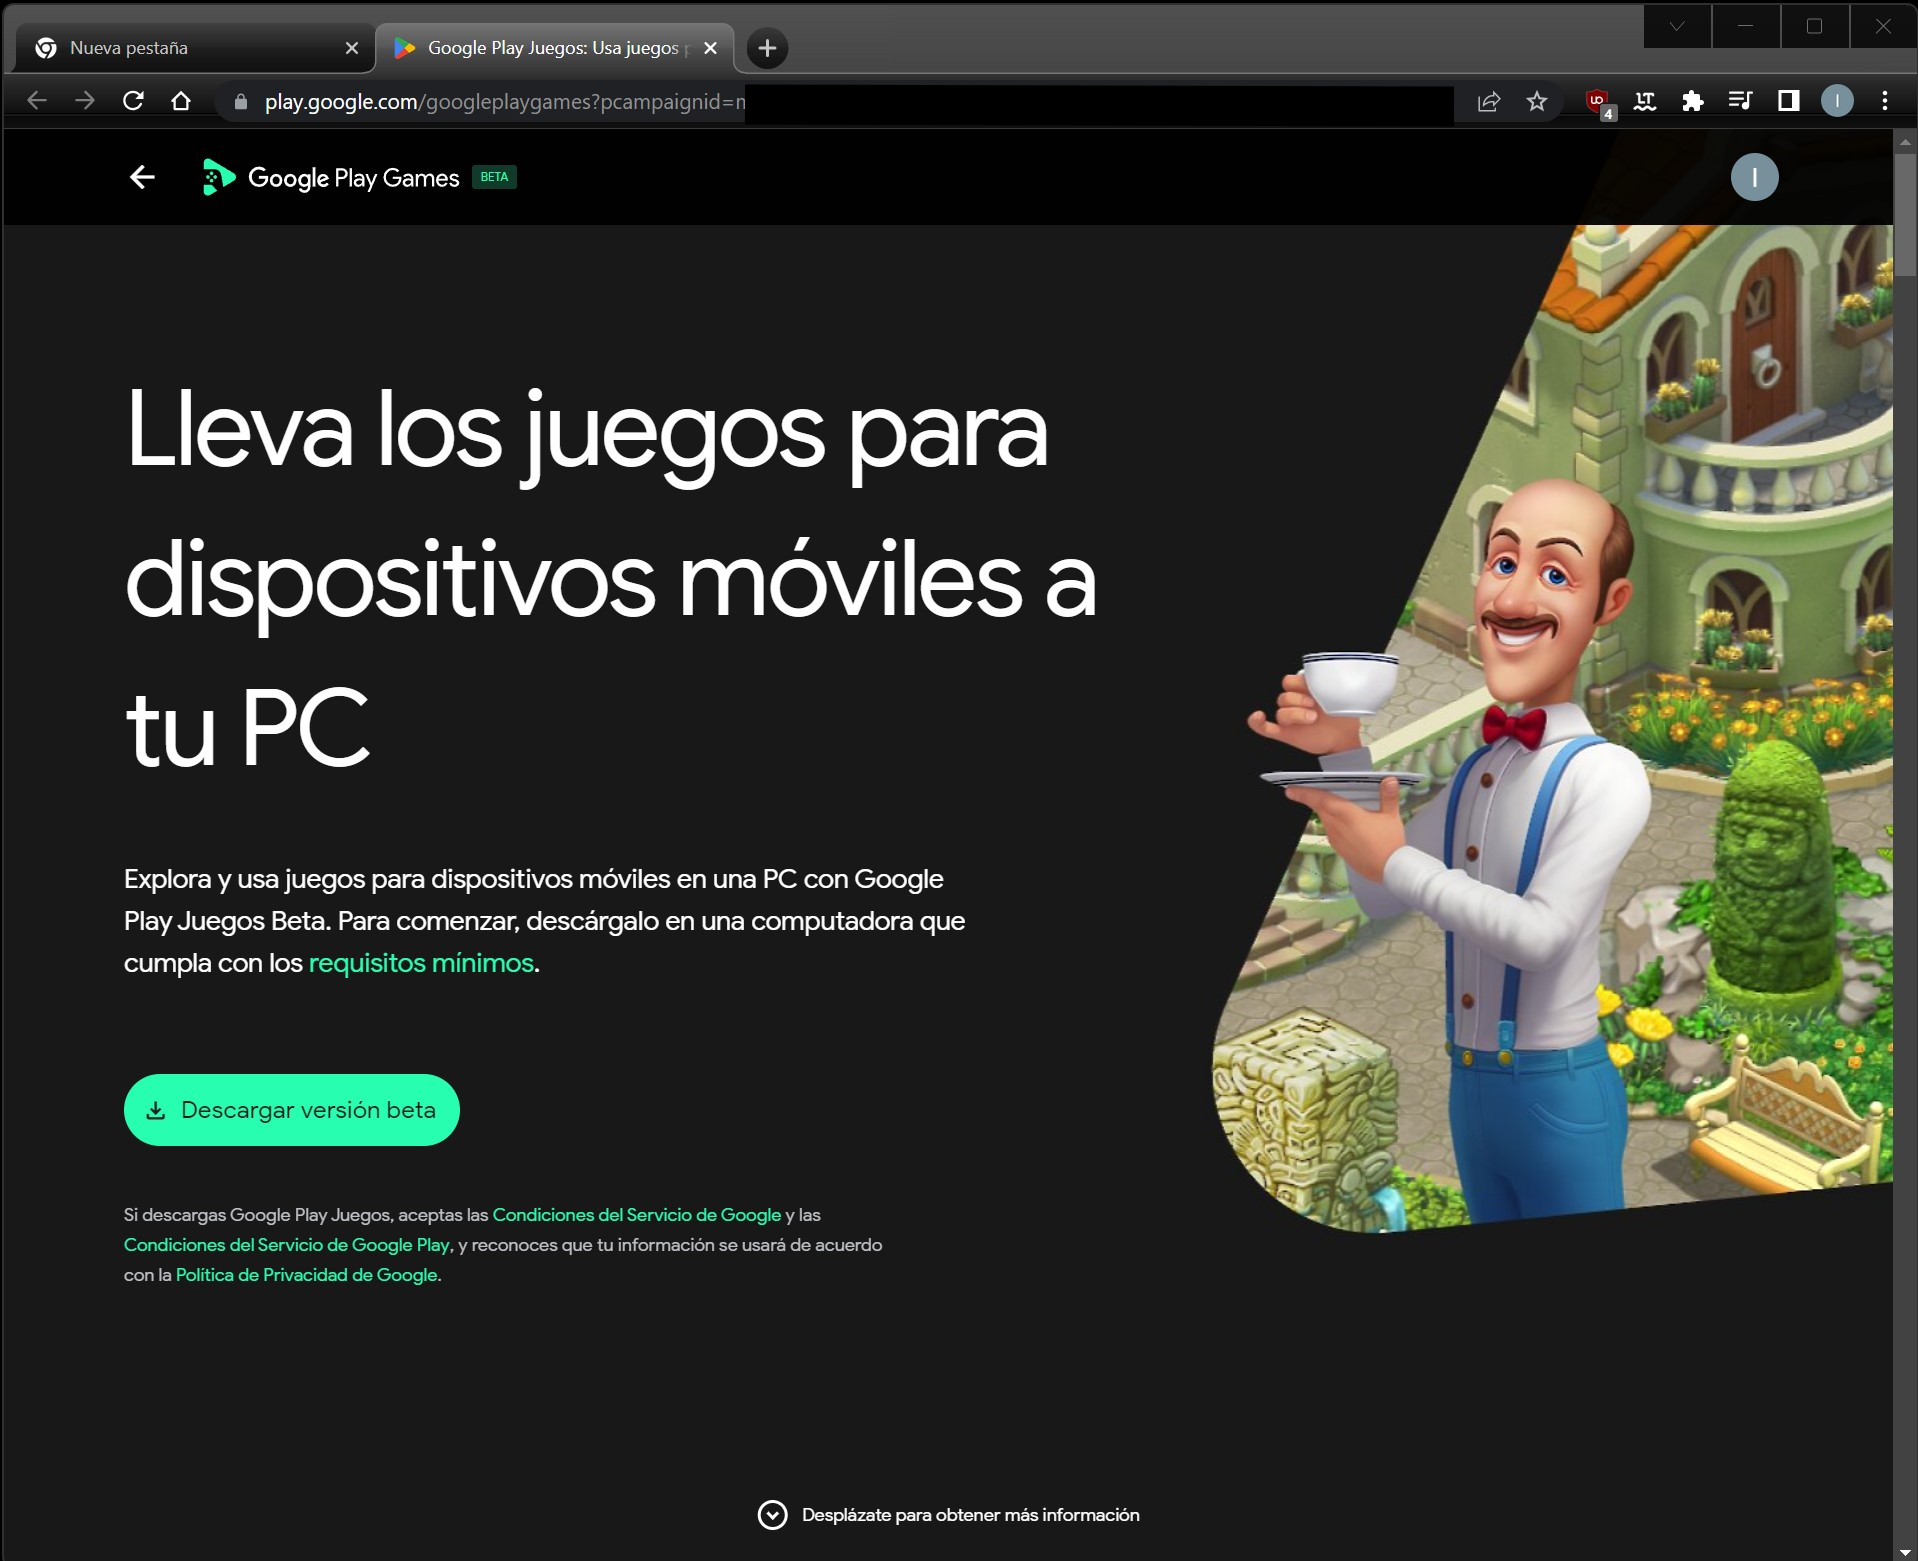Open Condiciones del Servicio de Google Play link
The width and height of the screenshot is (1918, 1561).
coord(287,1245)
